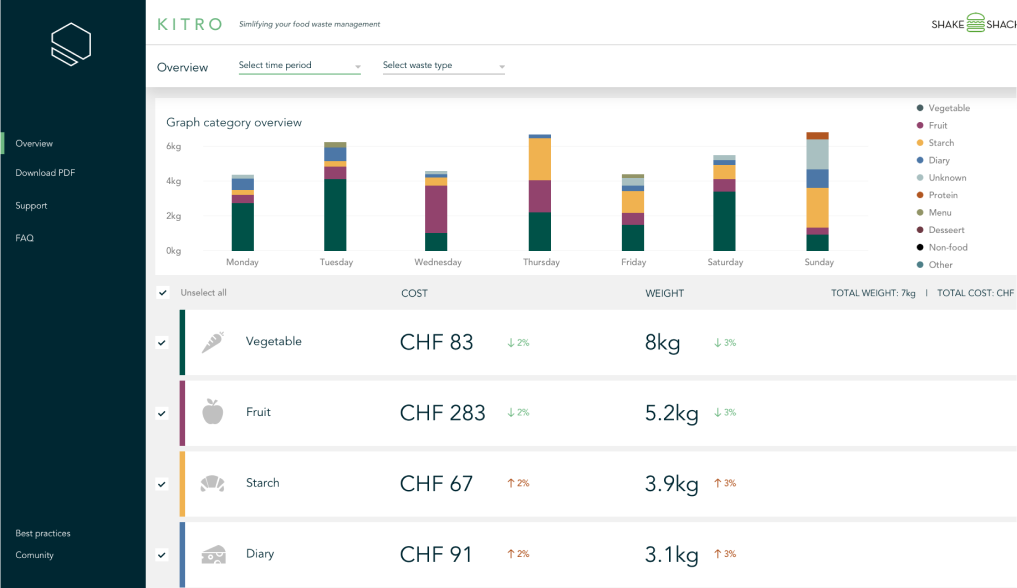Open Download PDF in the sidebar
The image size is (1017, 588).
pos(45,173)
